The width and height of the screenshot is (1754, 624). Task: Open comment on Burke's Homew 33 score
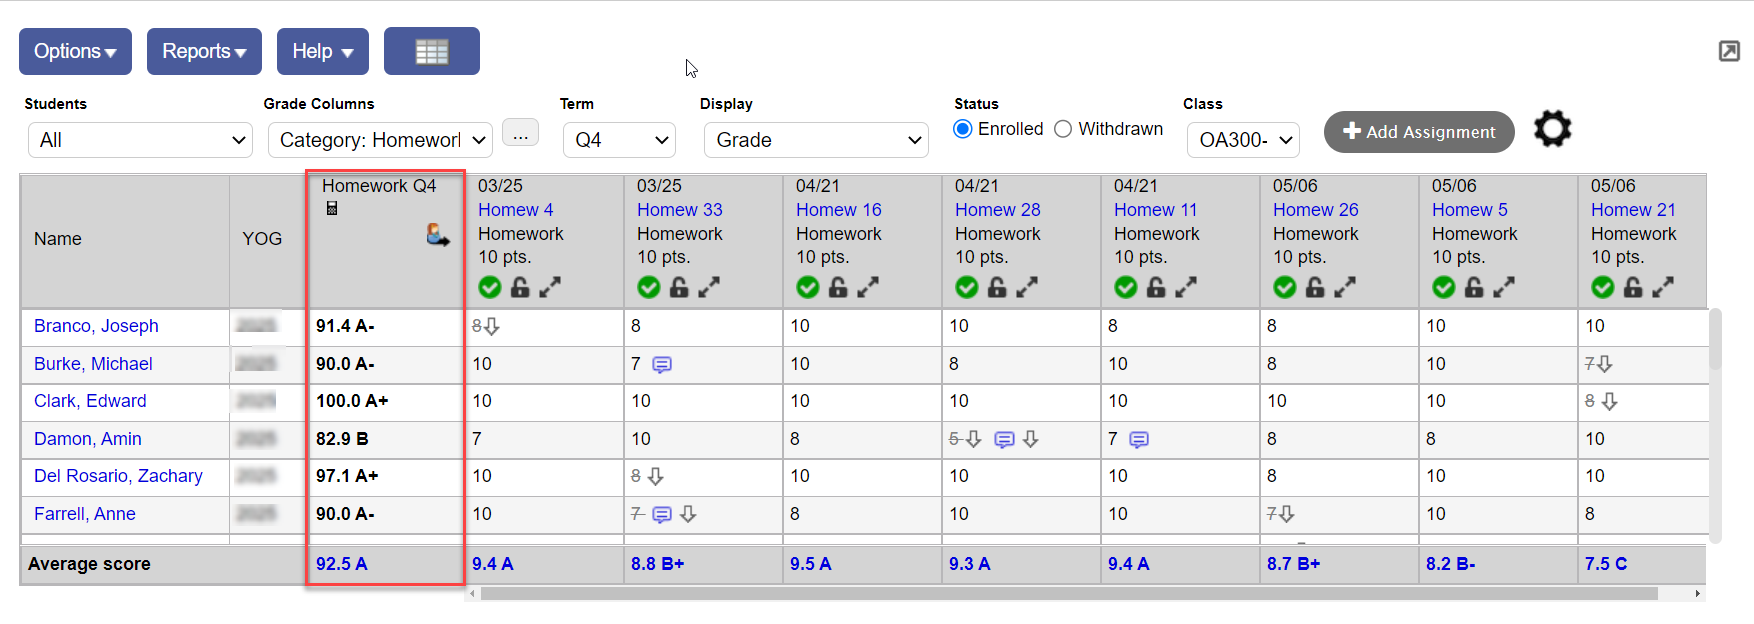[662, 365]
